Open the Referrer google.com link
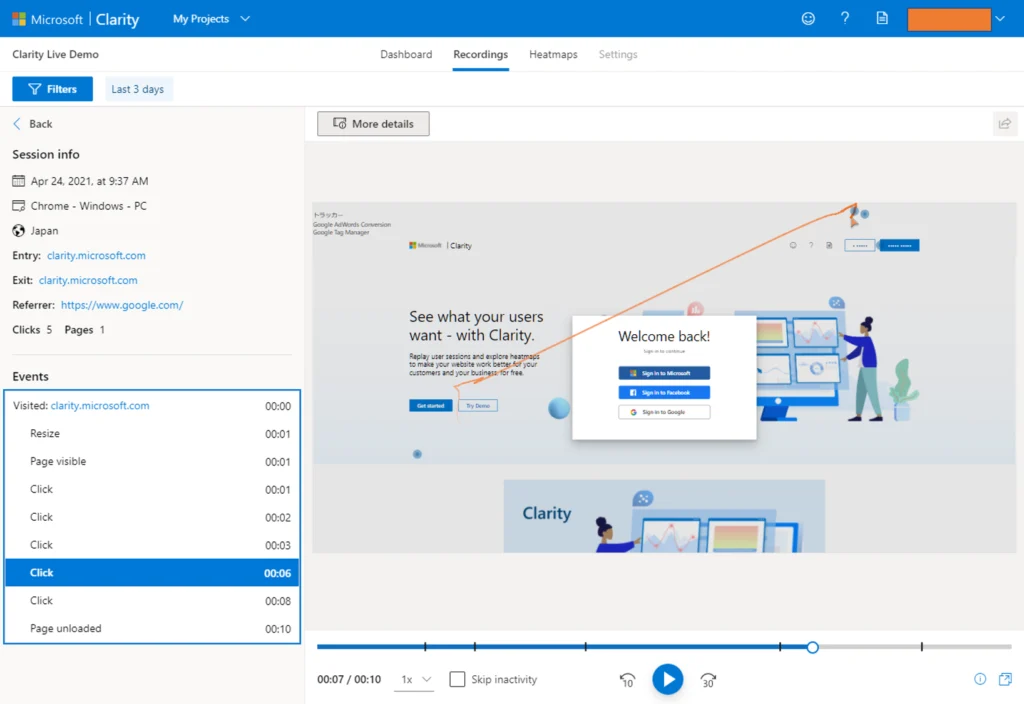1024x704 pixels. click(x=122, y=305)
